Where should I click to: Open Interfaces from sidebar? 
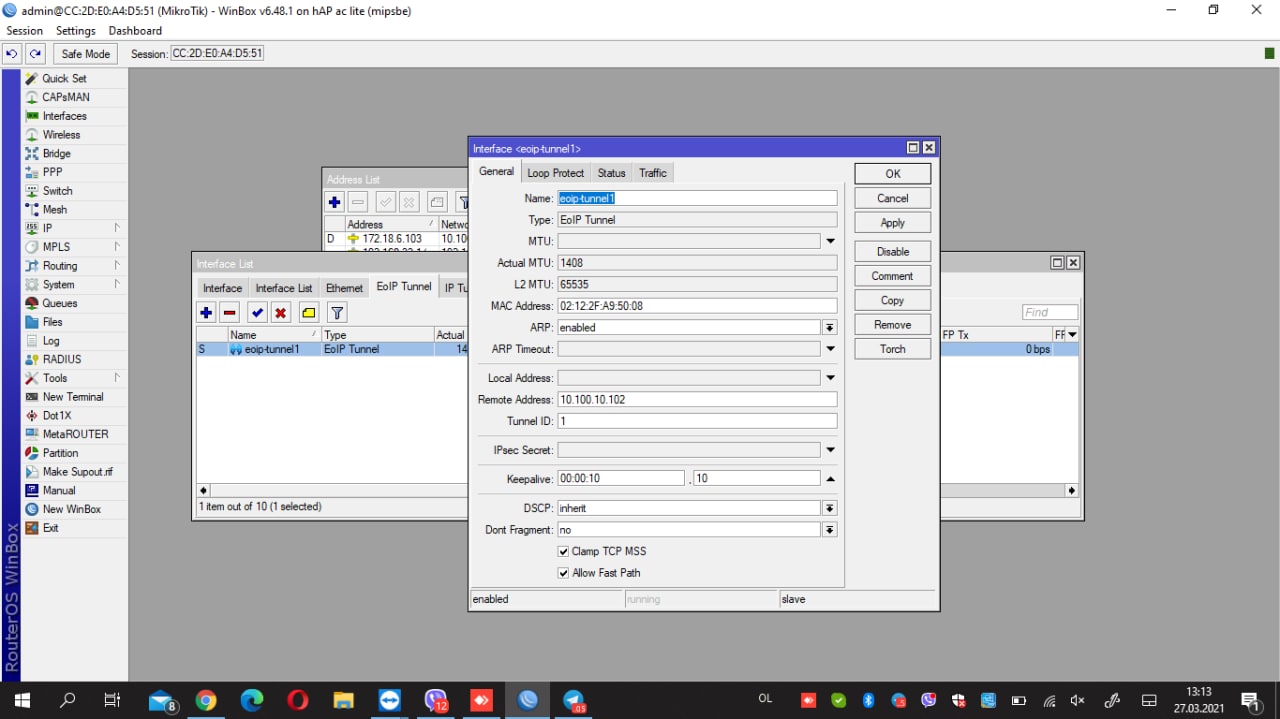pyautogui.click(x=64, y=116)
